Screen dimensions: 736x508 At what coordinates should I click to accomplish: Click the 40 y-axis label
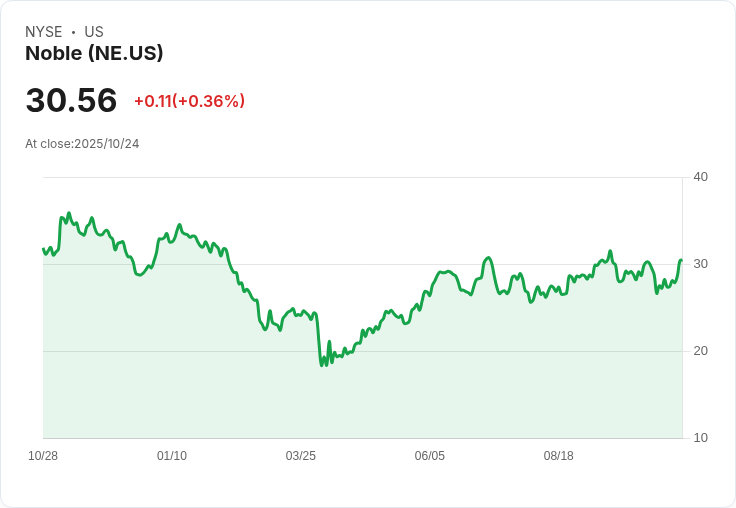[x=701, y=177]
